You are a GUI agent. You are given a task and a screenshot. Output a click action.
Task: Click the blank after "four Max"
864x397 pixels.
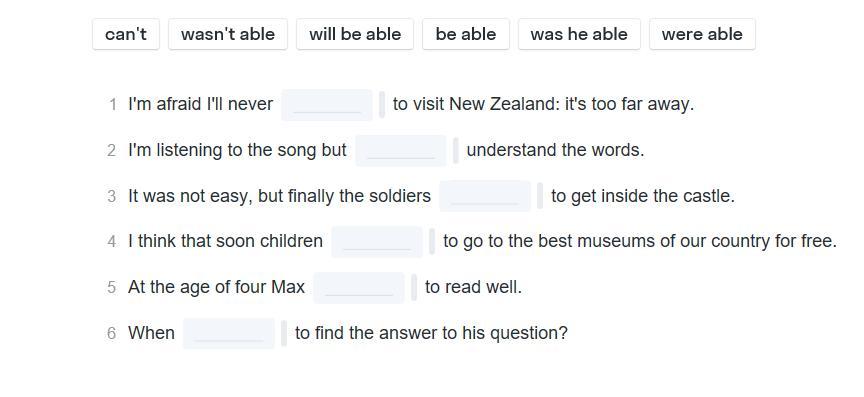pyautogui.click(x=359, y=288)
